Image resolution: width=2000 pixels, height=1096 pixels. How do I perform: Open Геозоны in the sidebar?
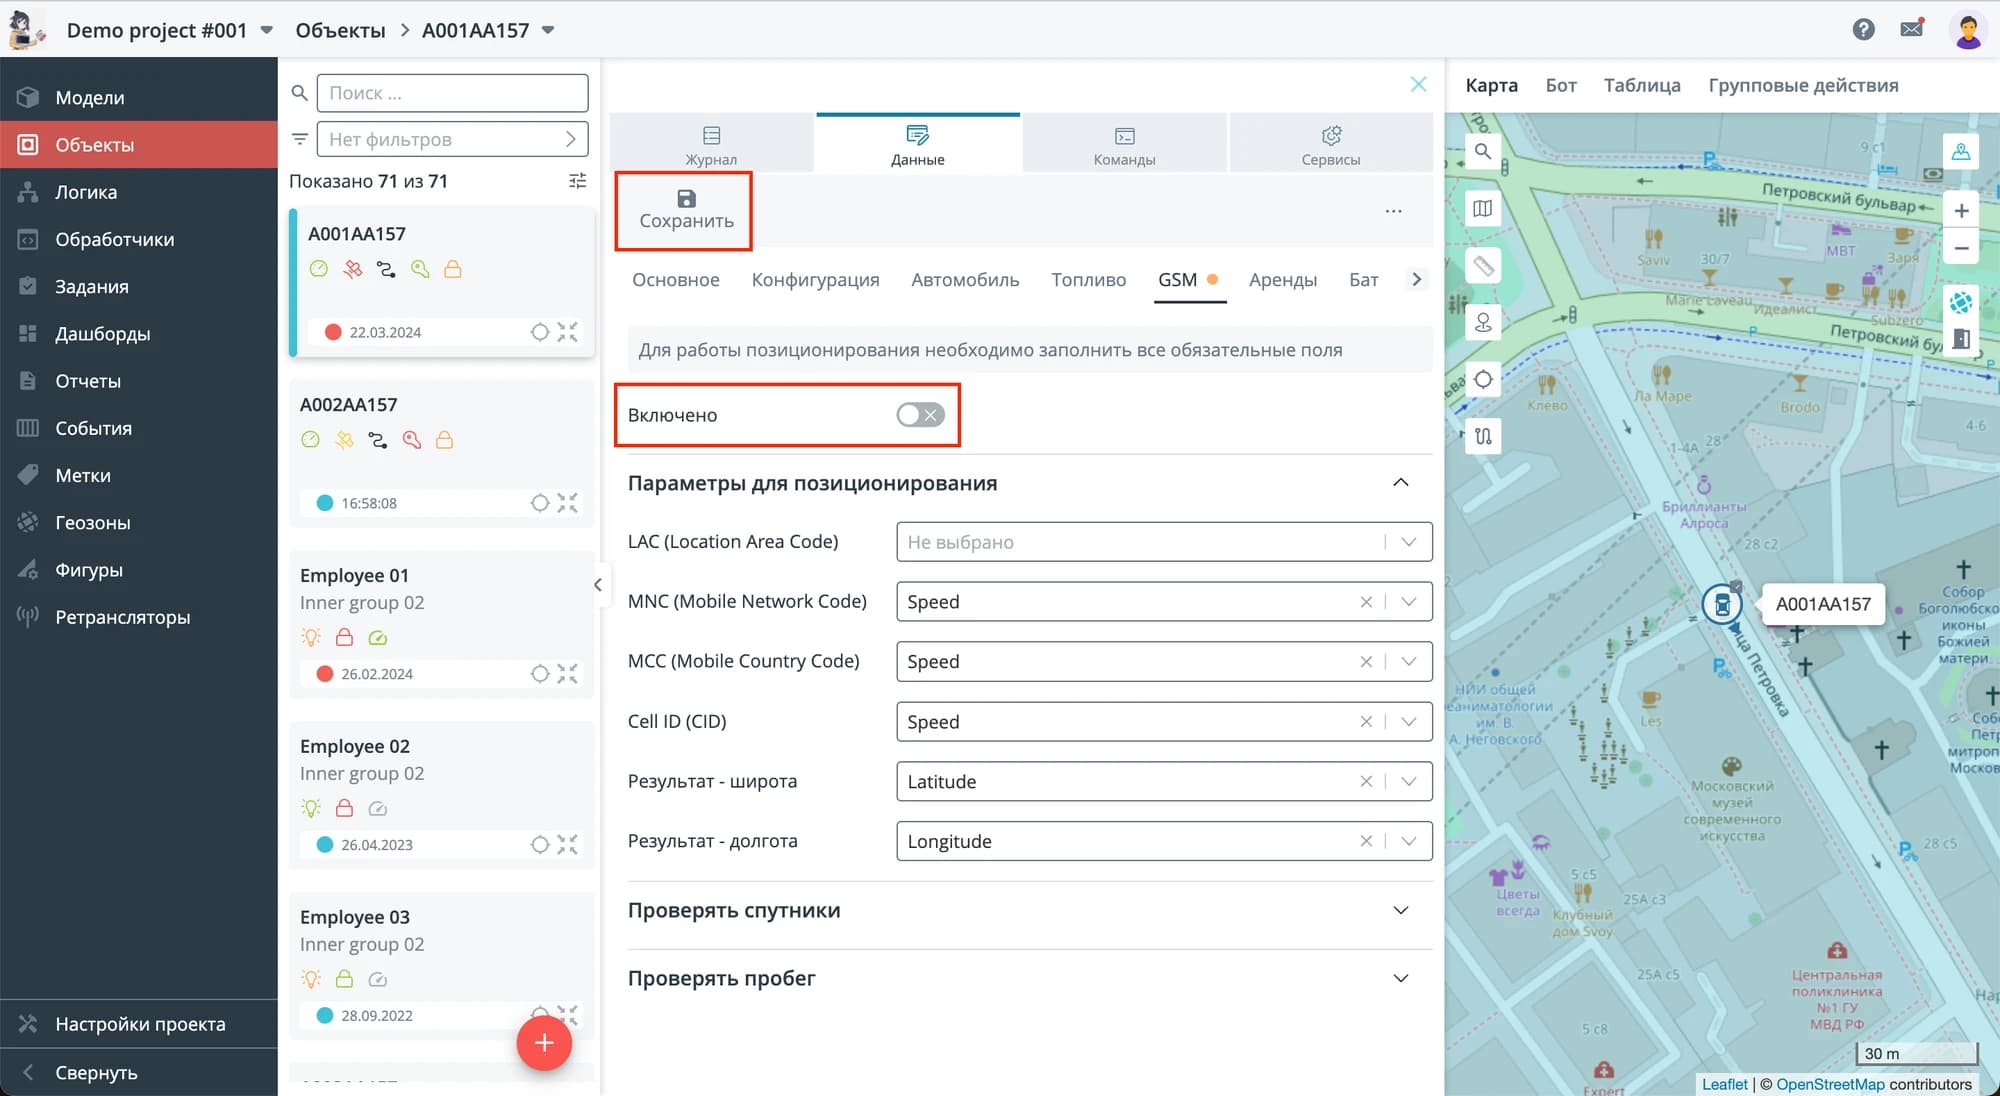pos(93,522)
